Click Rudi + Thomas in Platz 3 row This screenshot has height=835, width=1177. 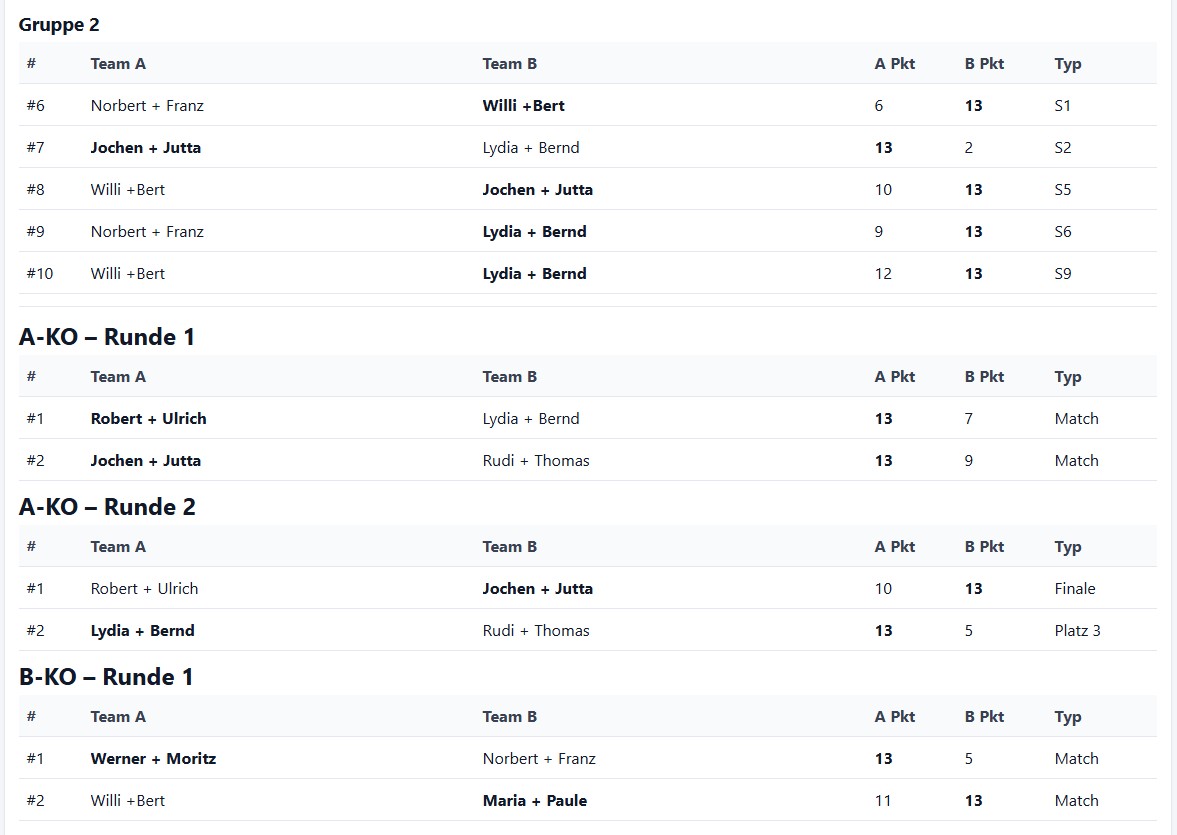(x=535, y=631)
